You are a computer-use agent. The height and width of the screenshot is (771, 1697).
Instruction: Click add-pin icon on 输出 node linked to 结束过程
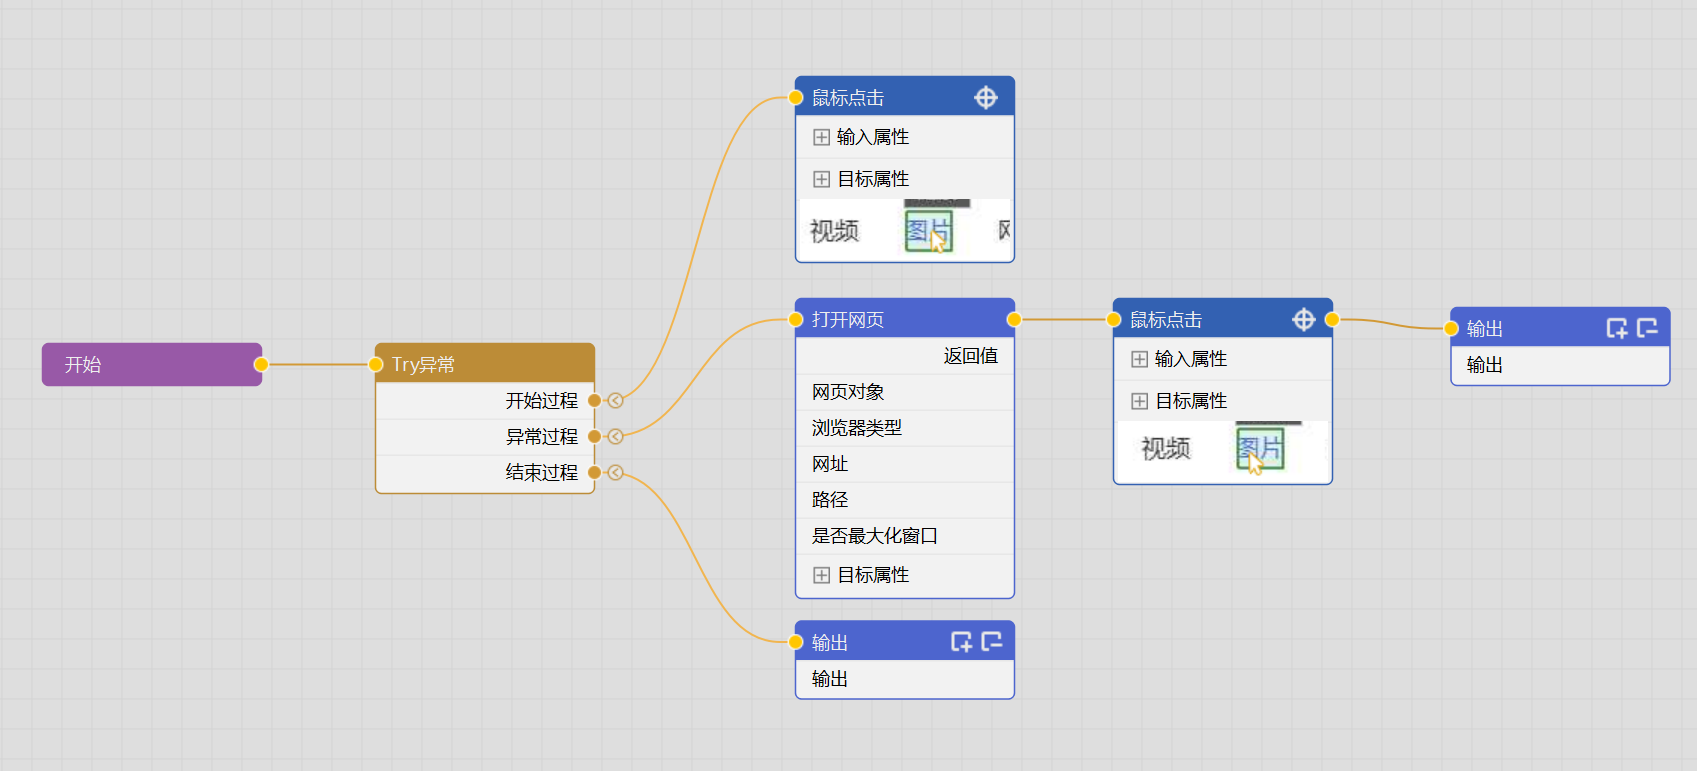pyautogui.click(x=961, y=642)
